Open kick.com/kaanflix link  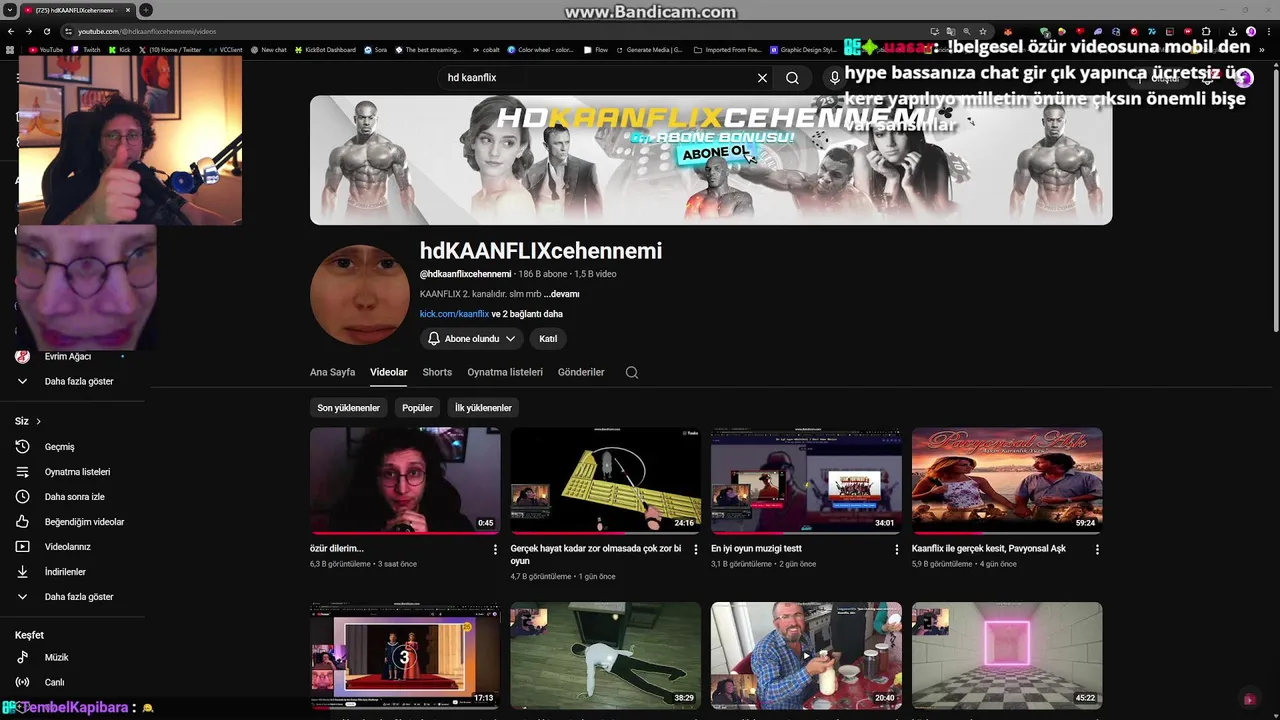[x=454, y=314]
